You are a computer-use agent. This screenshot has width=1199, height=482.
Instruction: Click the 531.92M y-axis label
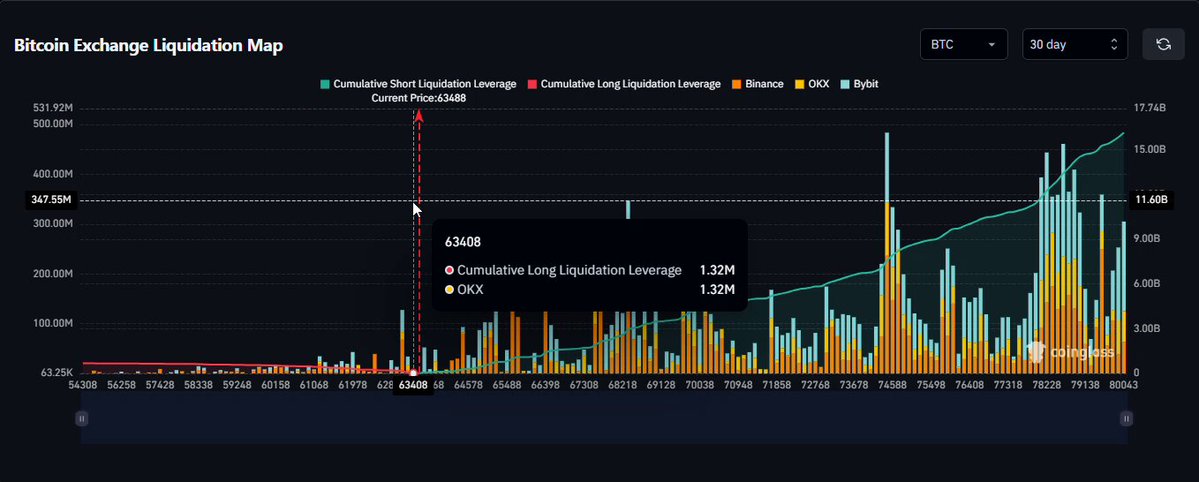tap(52, 108)
